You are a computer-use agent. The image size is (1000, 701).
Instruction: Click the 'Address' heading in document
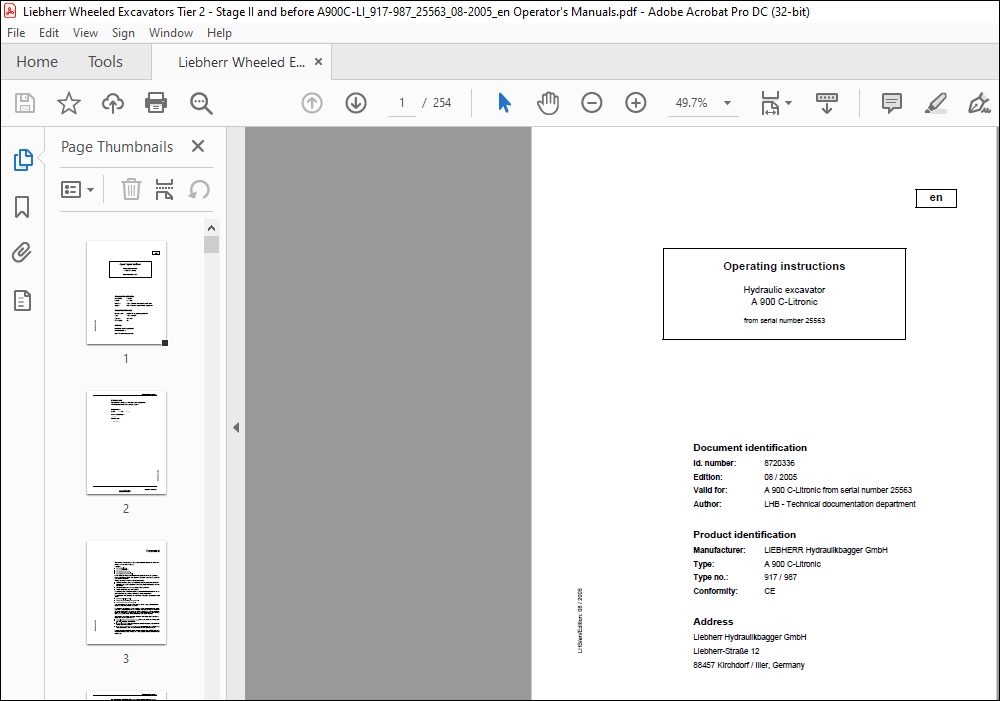point(713,621)
